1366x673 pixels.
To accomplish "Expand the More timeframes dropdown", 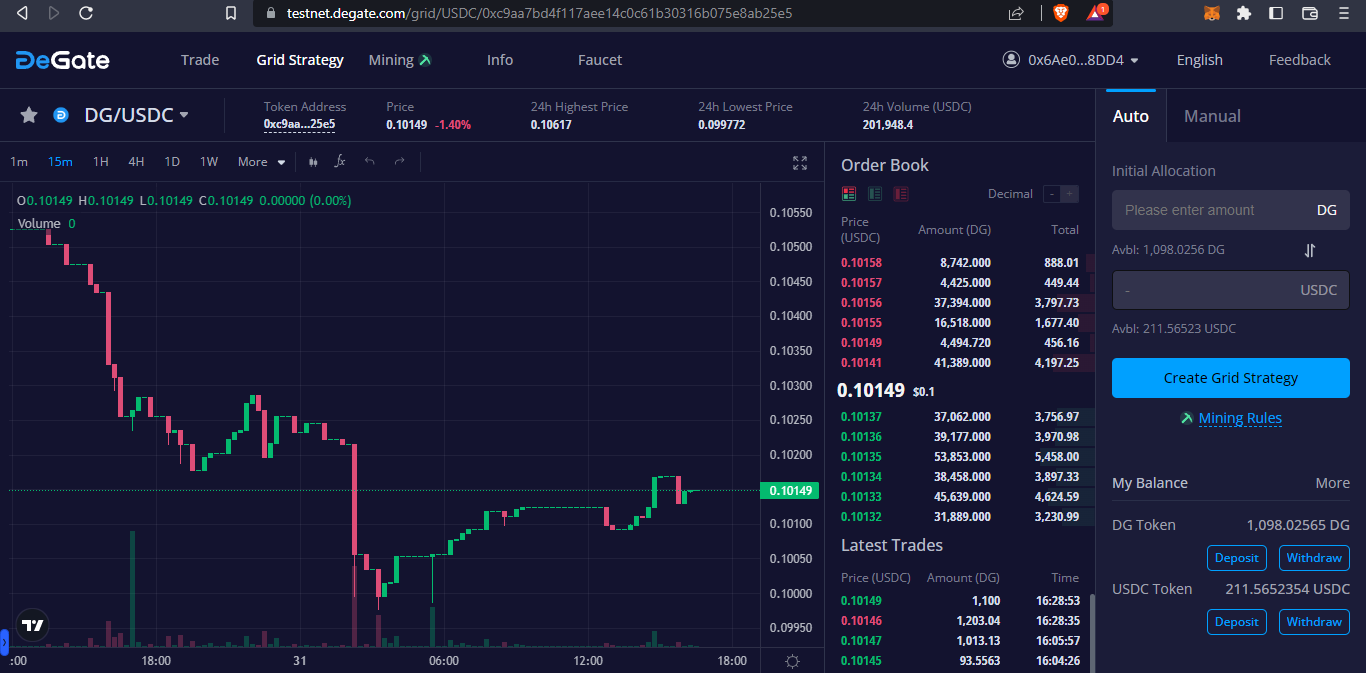I will coord(261,162).
